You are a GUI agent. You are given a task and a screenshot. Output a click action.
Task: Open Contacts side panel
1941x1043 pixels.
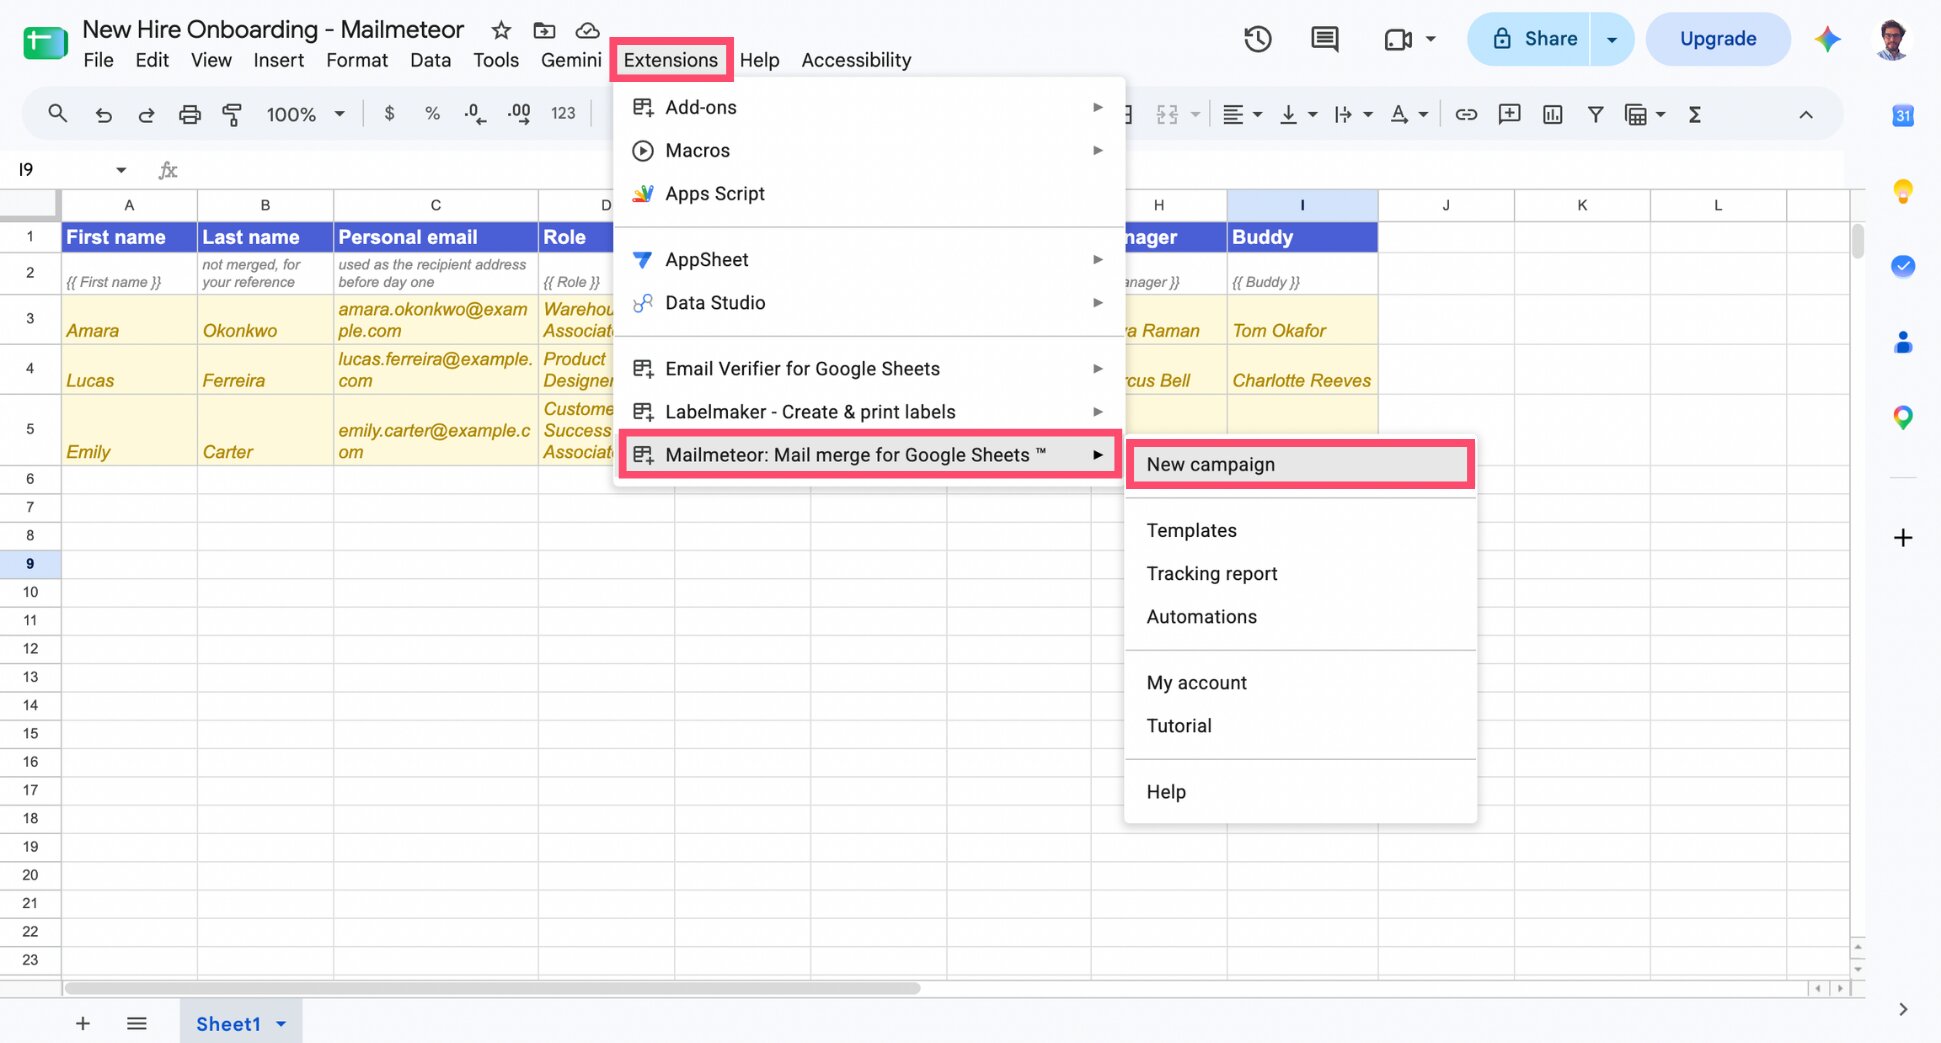point(1902,342)
